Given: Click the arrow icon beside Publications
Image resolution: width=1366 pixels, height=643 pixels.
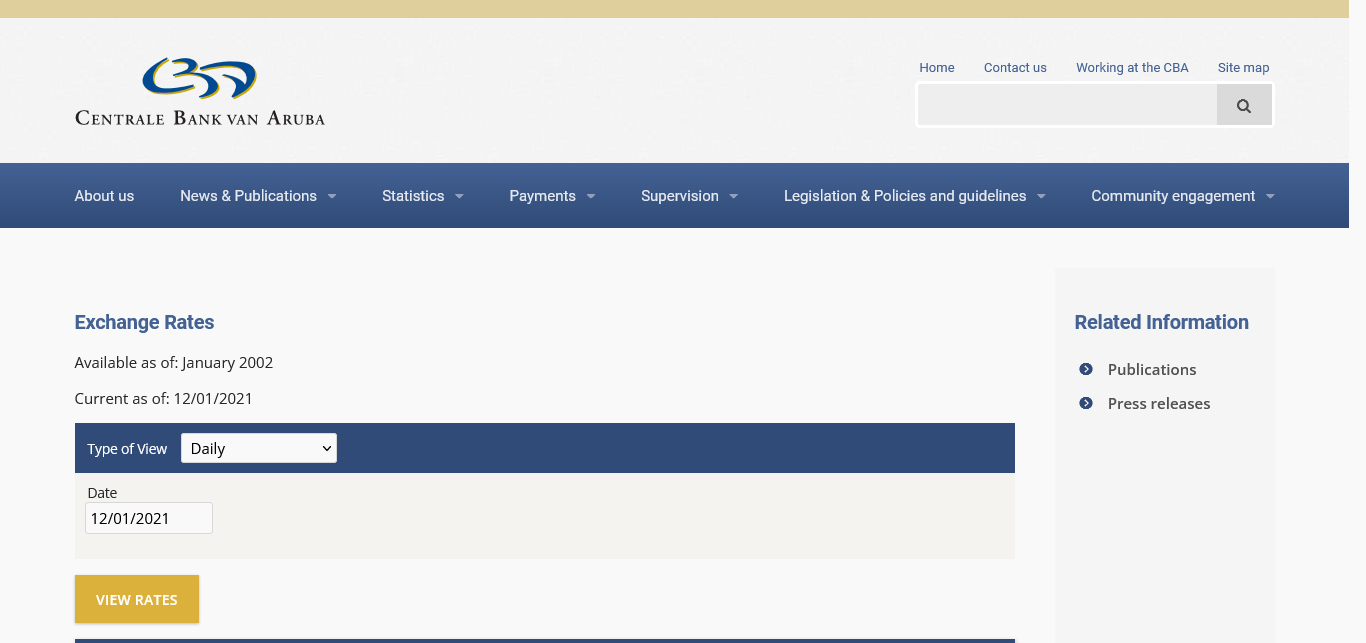Looking at the screenshot, I should point(1086,369).
